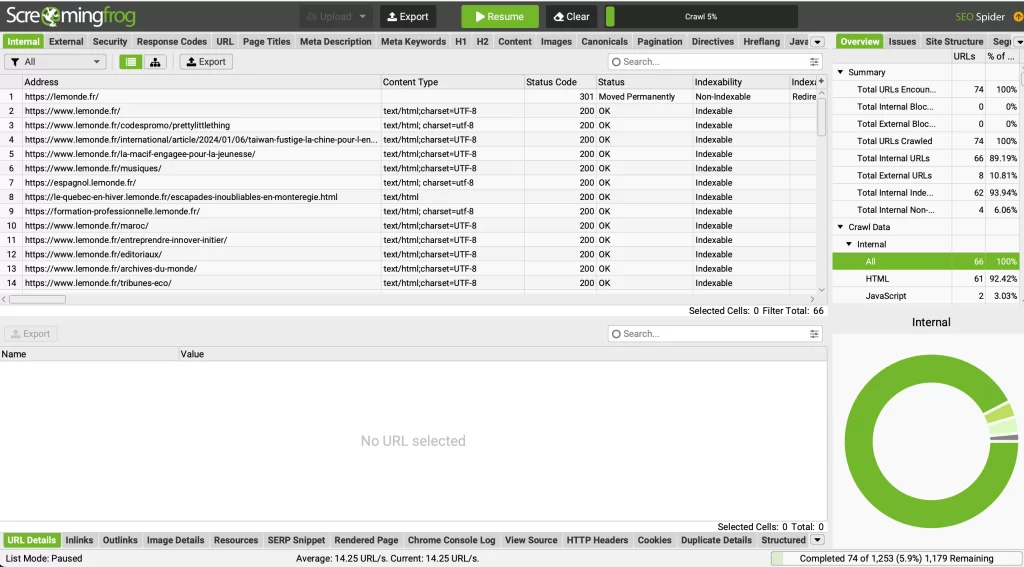Select the tribunes-eco URL row
Viewport: 1024px width, 567px height.
(x=408, y=284)
